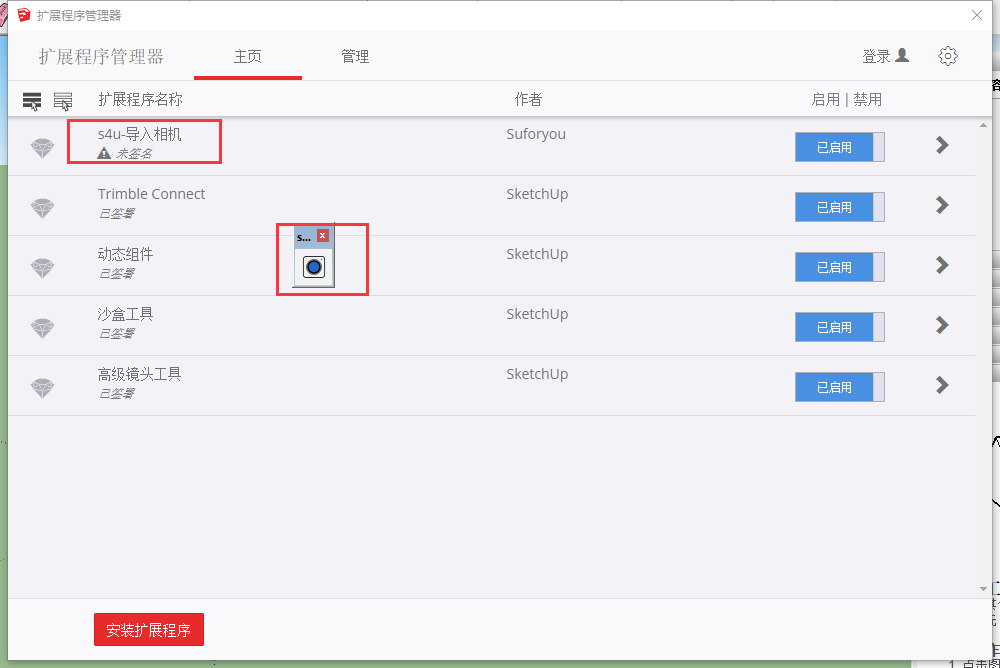The width and height of the screenshot is (1000, 668).
Task: Click the gem icon for 高级镜头工具
Action: pyautogui.click(x=43, y=388)
